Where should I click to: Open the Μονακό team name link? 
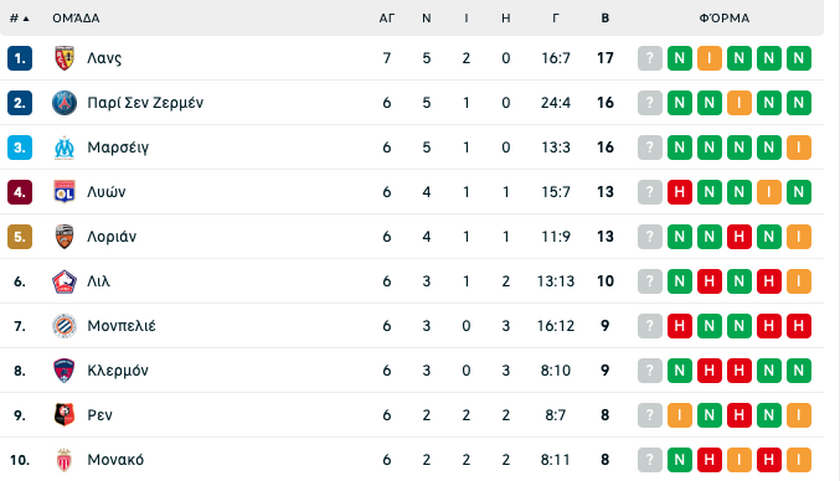[x=116, y=460]
